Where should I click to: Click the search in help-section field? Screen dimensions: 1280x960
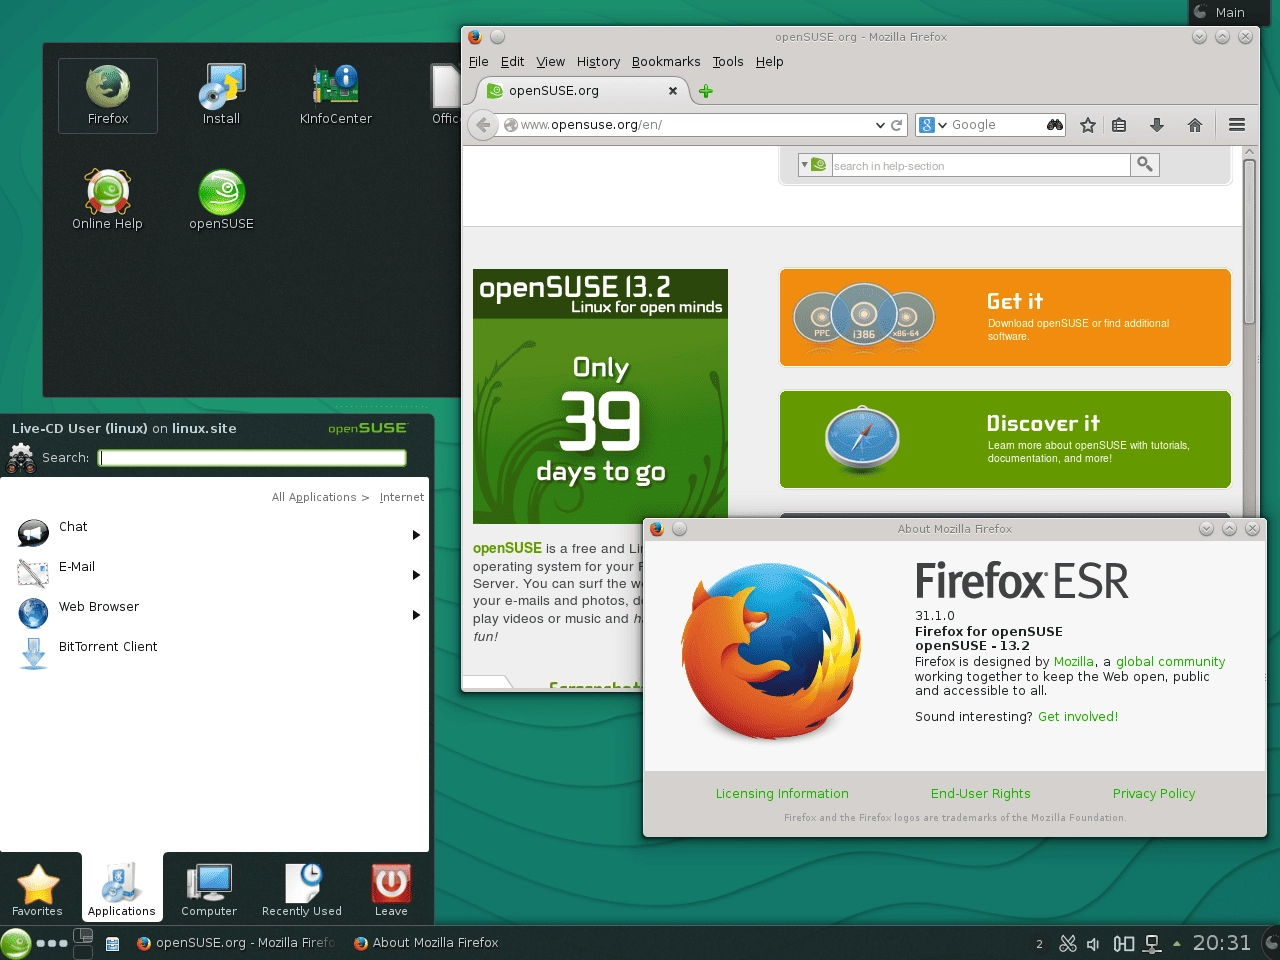coord(980,165)
